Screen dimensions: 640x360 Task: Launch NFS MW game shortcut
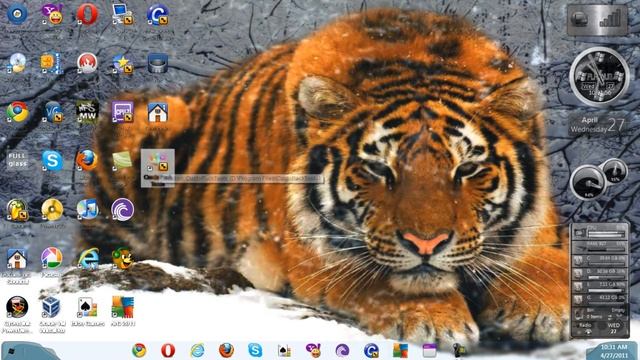(x=87, y=112)
